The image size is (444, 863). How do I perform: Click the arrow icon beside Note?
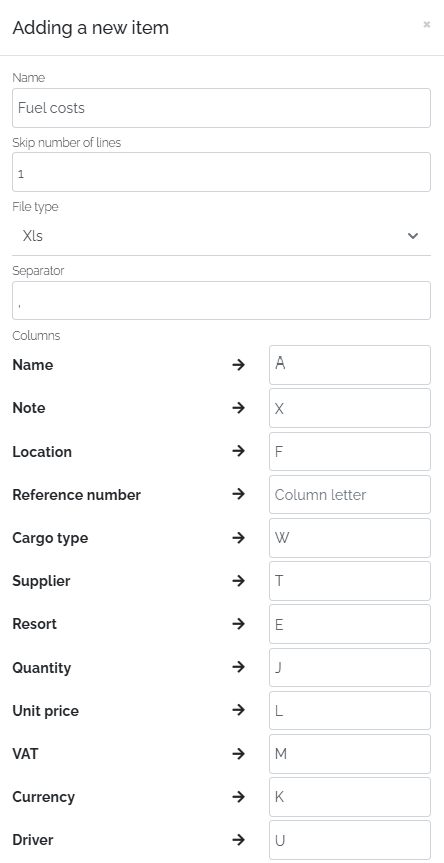click(238, 408)
